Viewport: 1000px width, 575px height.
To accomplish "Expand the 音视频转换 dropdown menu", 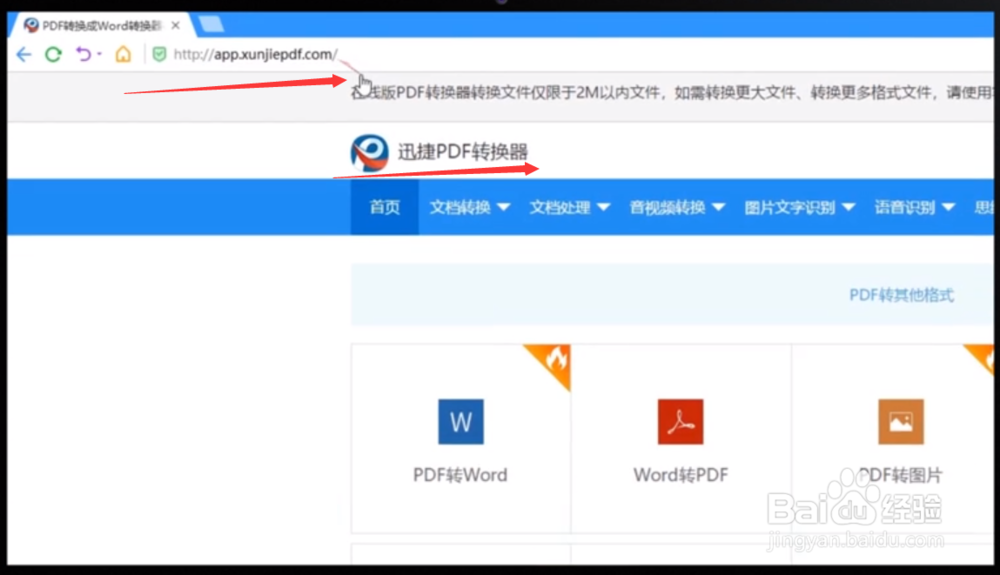I will (677, 207).
